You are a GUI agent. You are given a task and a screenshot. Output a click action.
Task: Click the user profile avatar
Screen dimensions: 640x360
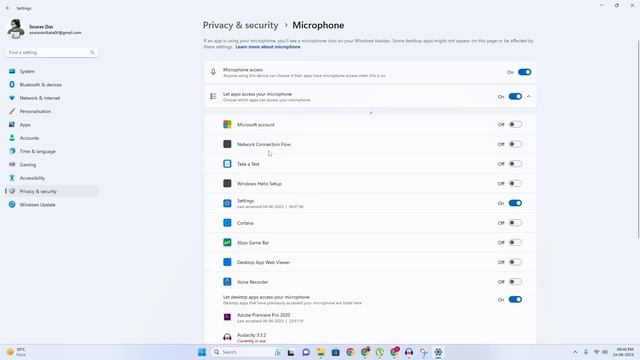[x=16, y=29]
